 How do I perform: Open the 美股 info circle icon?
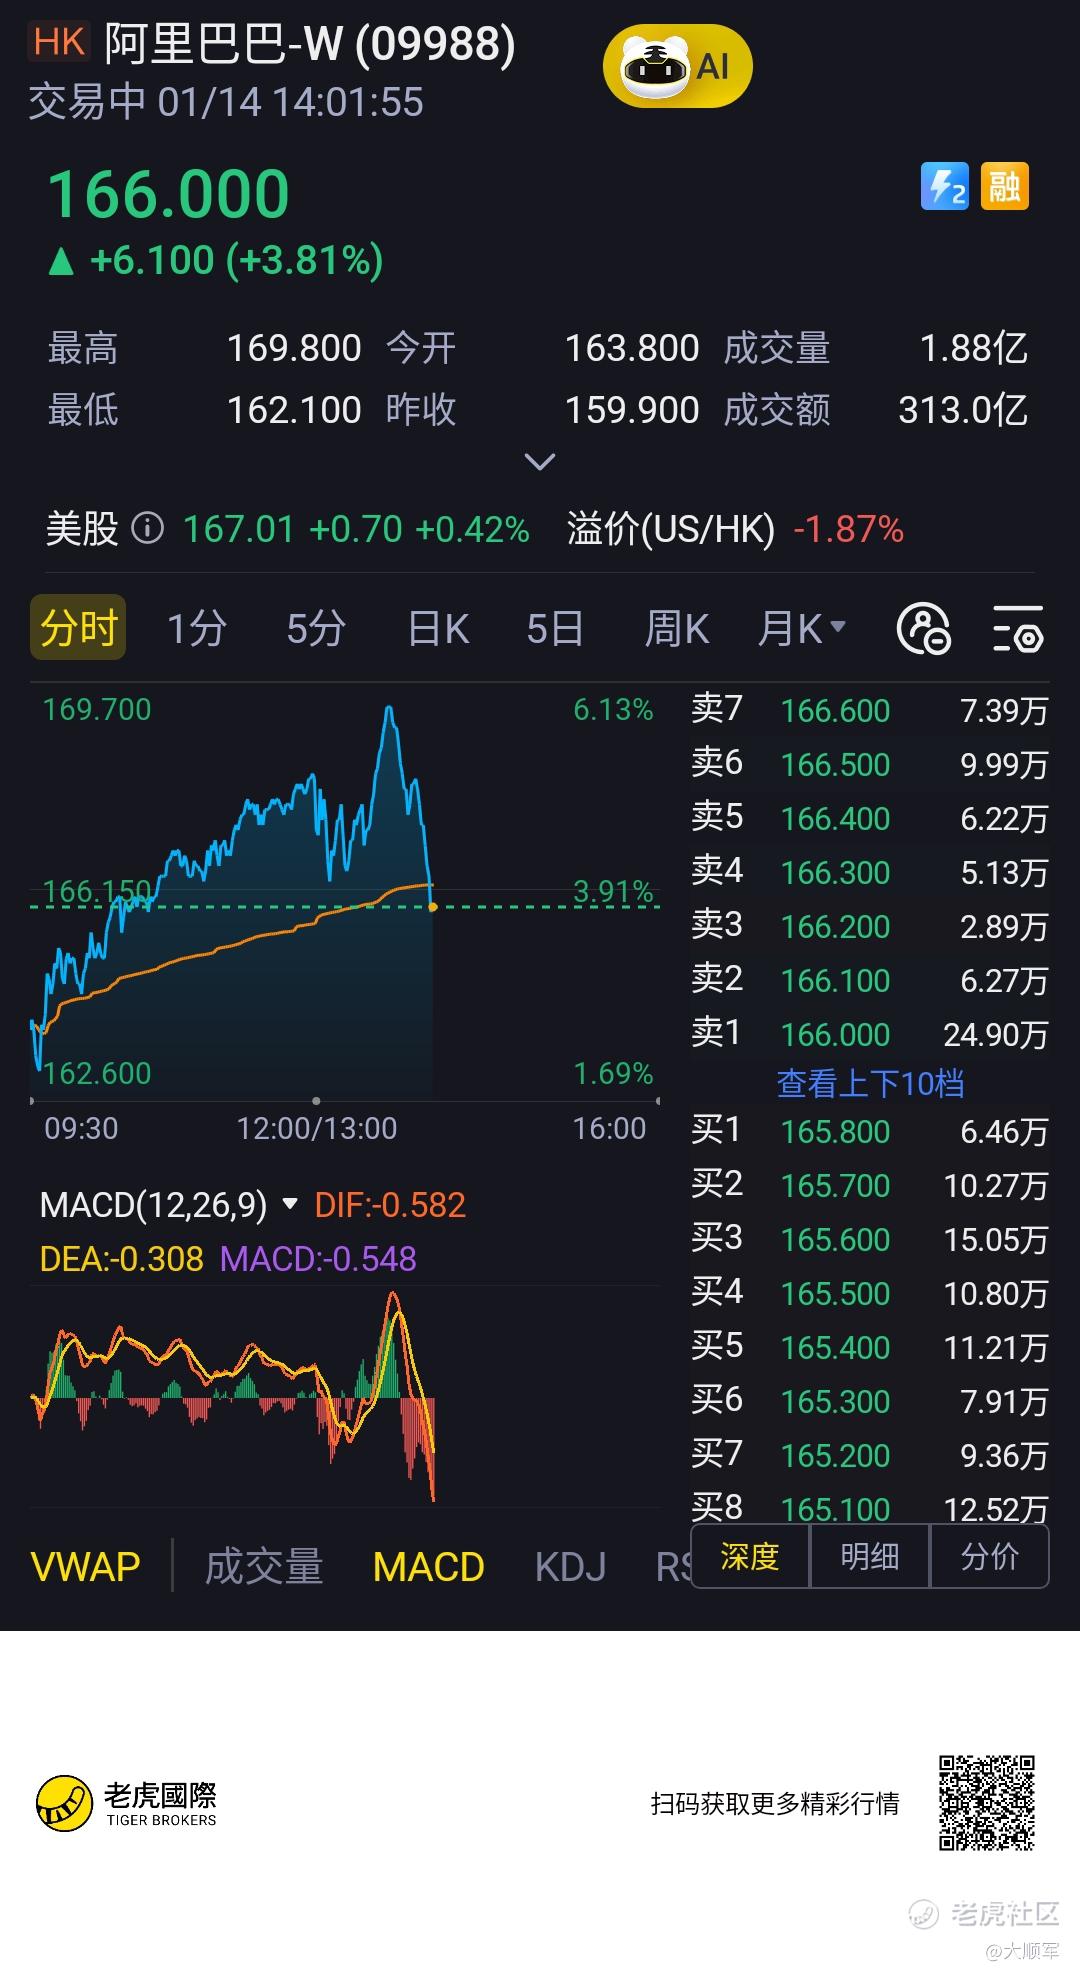point(147,527)
